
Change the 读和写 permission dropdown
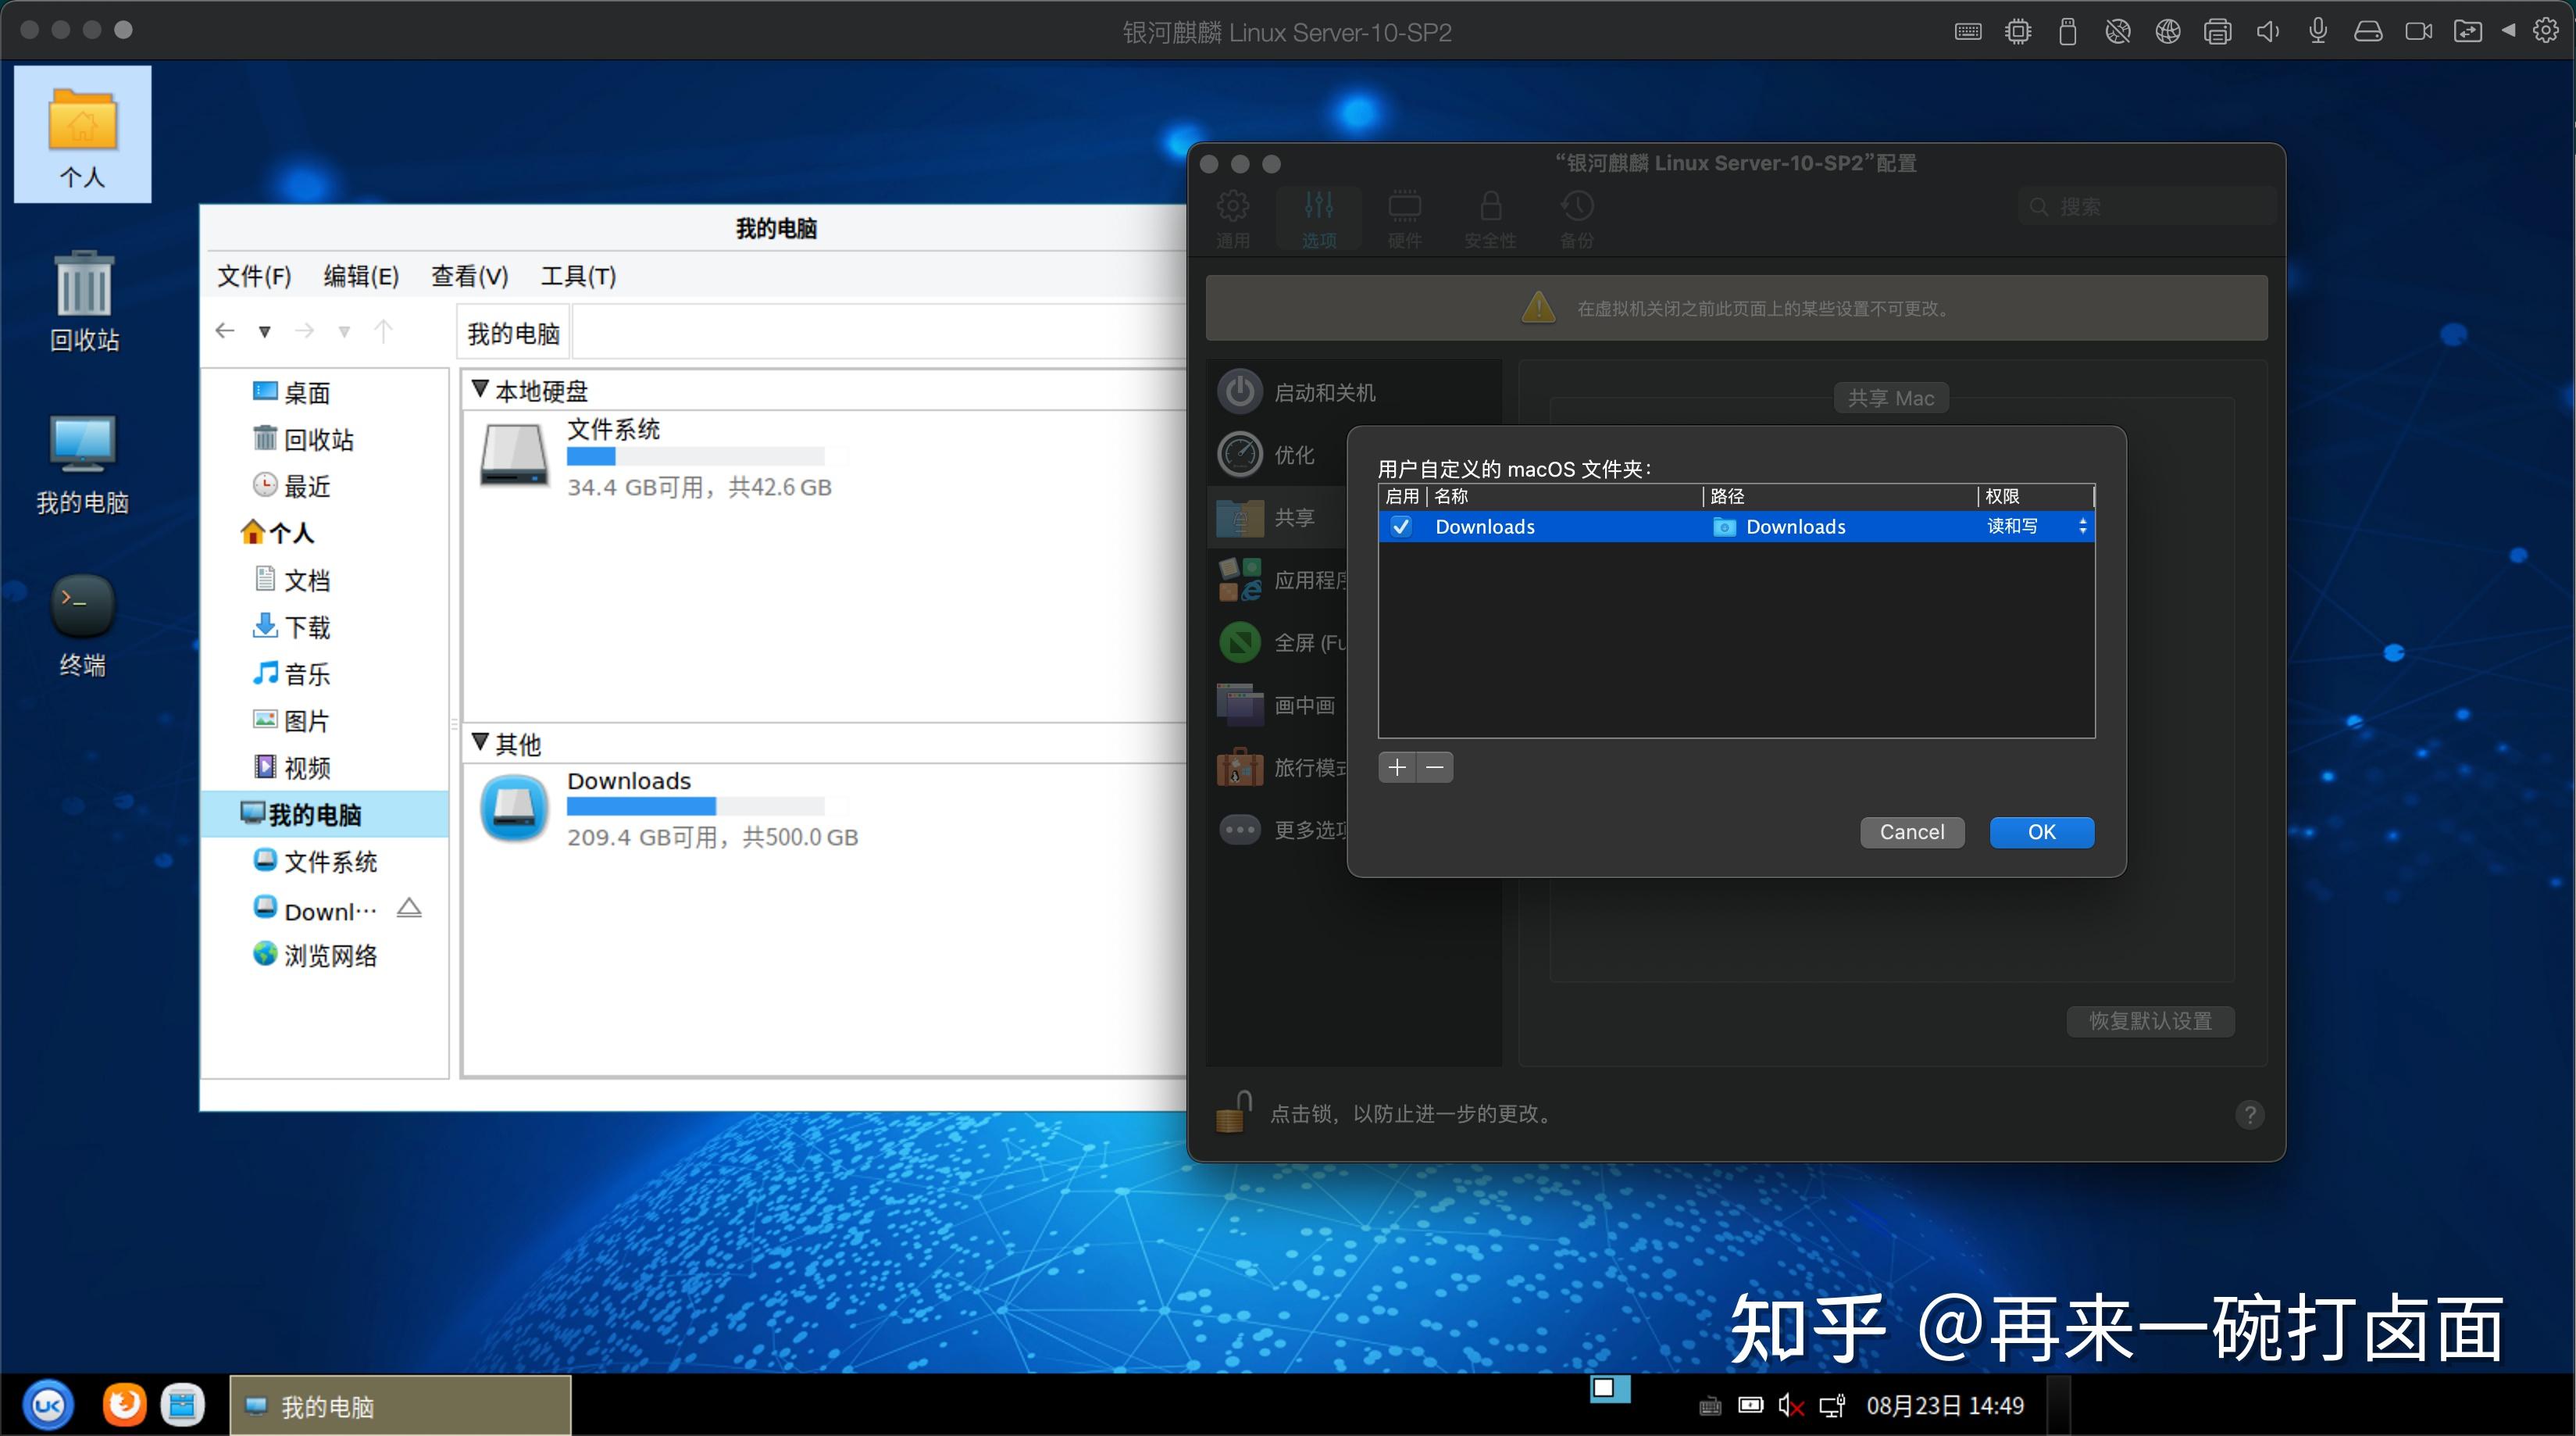(x=2036, y=526)
